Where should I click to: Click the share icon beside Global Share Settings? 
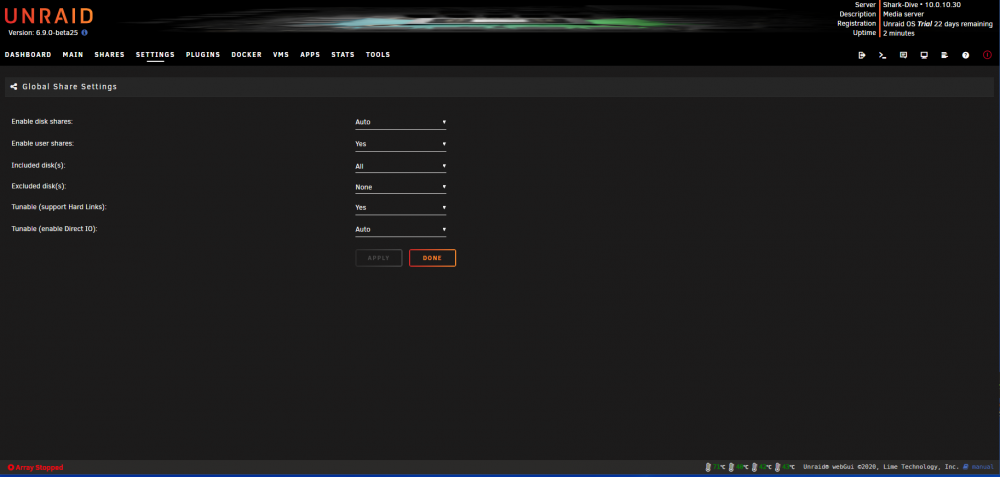pyautogui.click(x=14, y=87)
